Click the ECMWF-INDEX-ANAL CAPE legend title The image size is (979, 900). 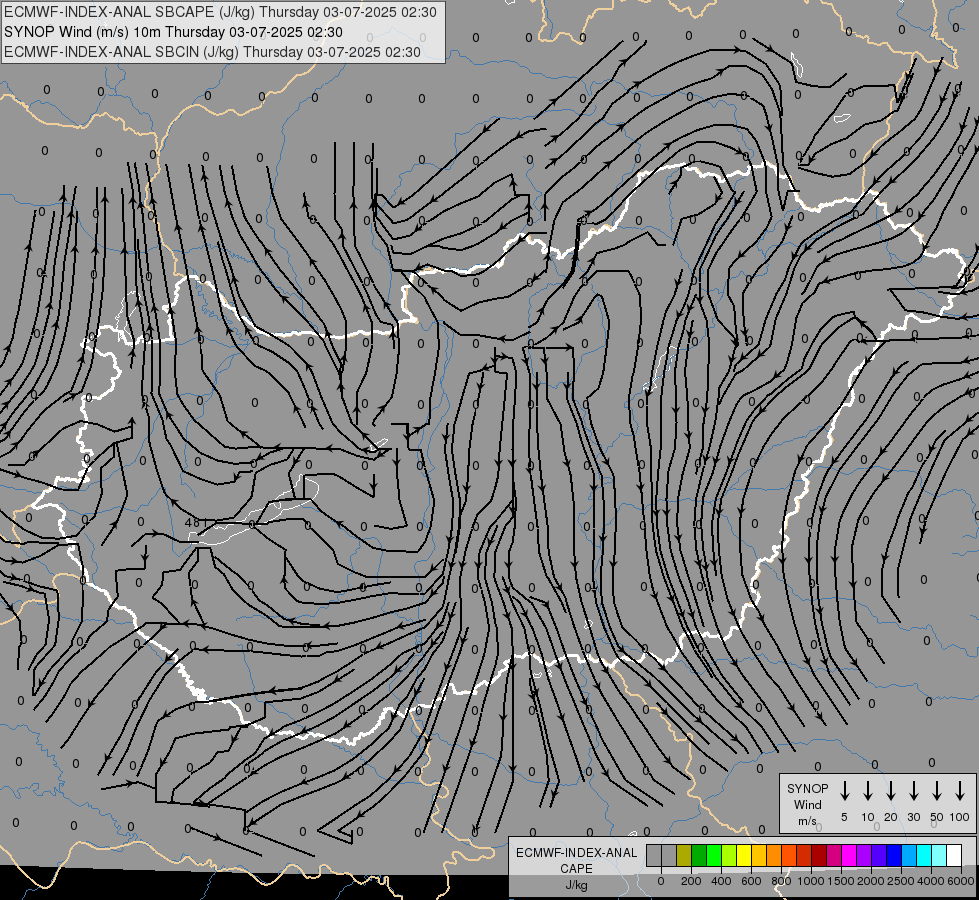coord(576,861)
